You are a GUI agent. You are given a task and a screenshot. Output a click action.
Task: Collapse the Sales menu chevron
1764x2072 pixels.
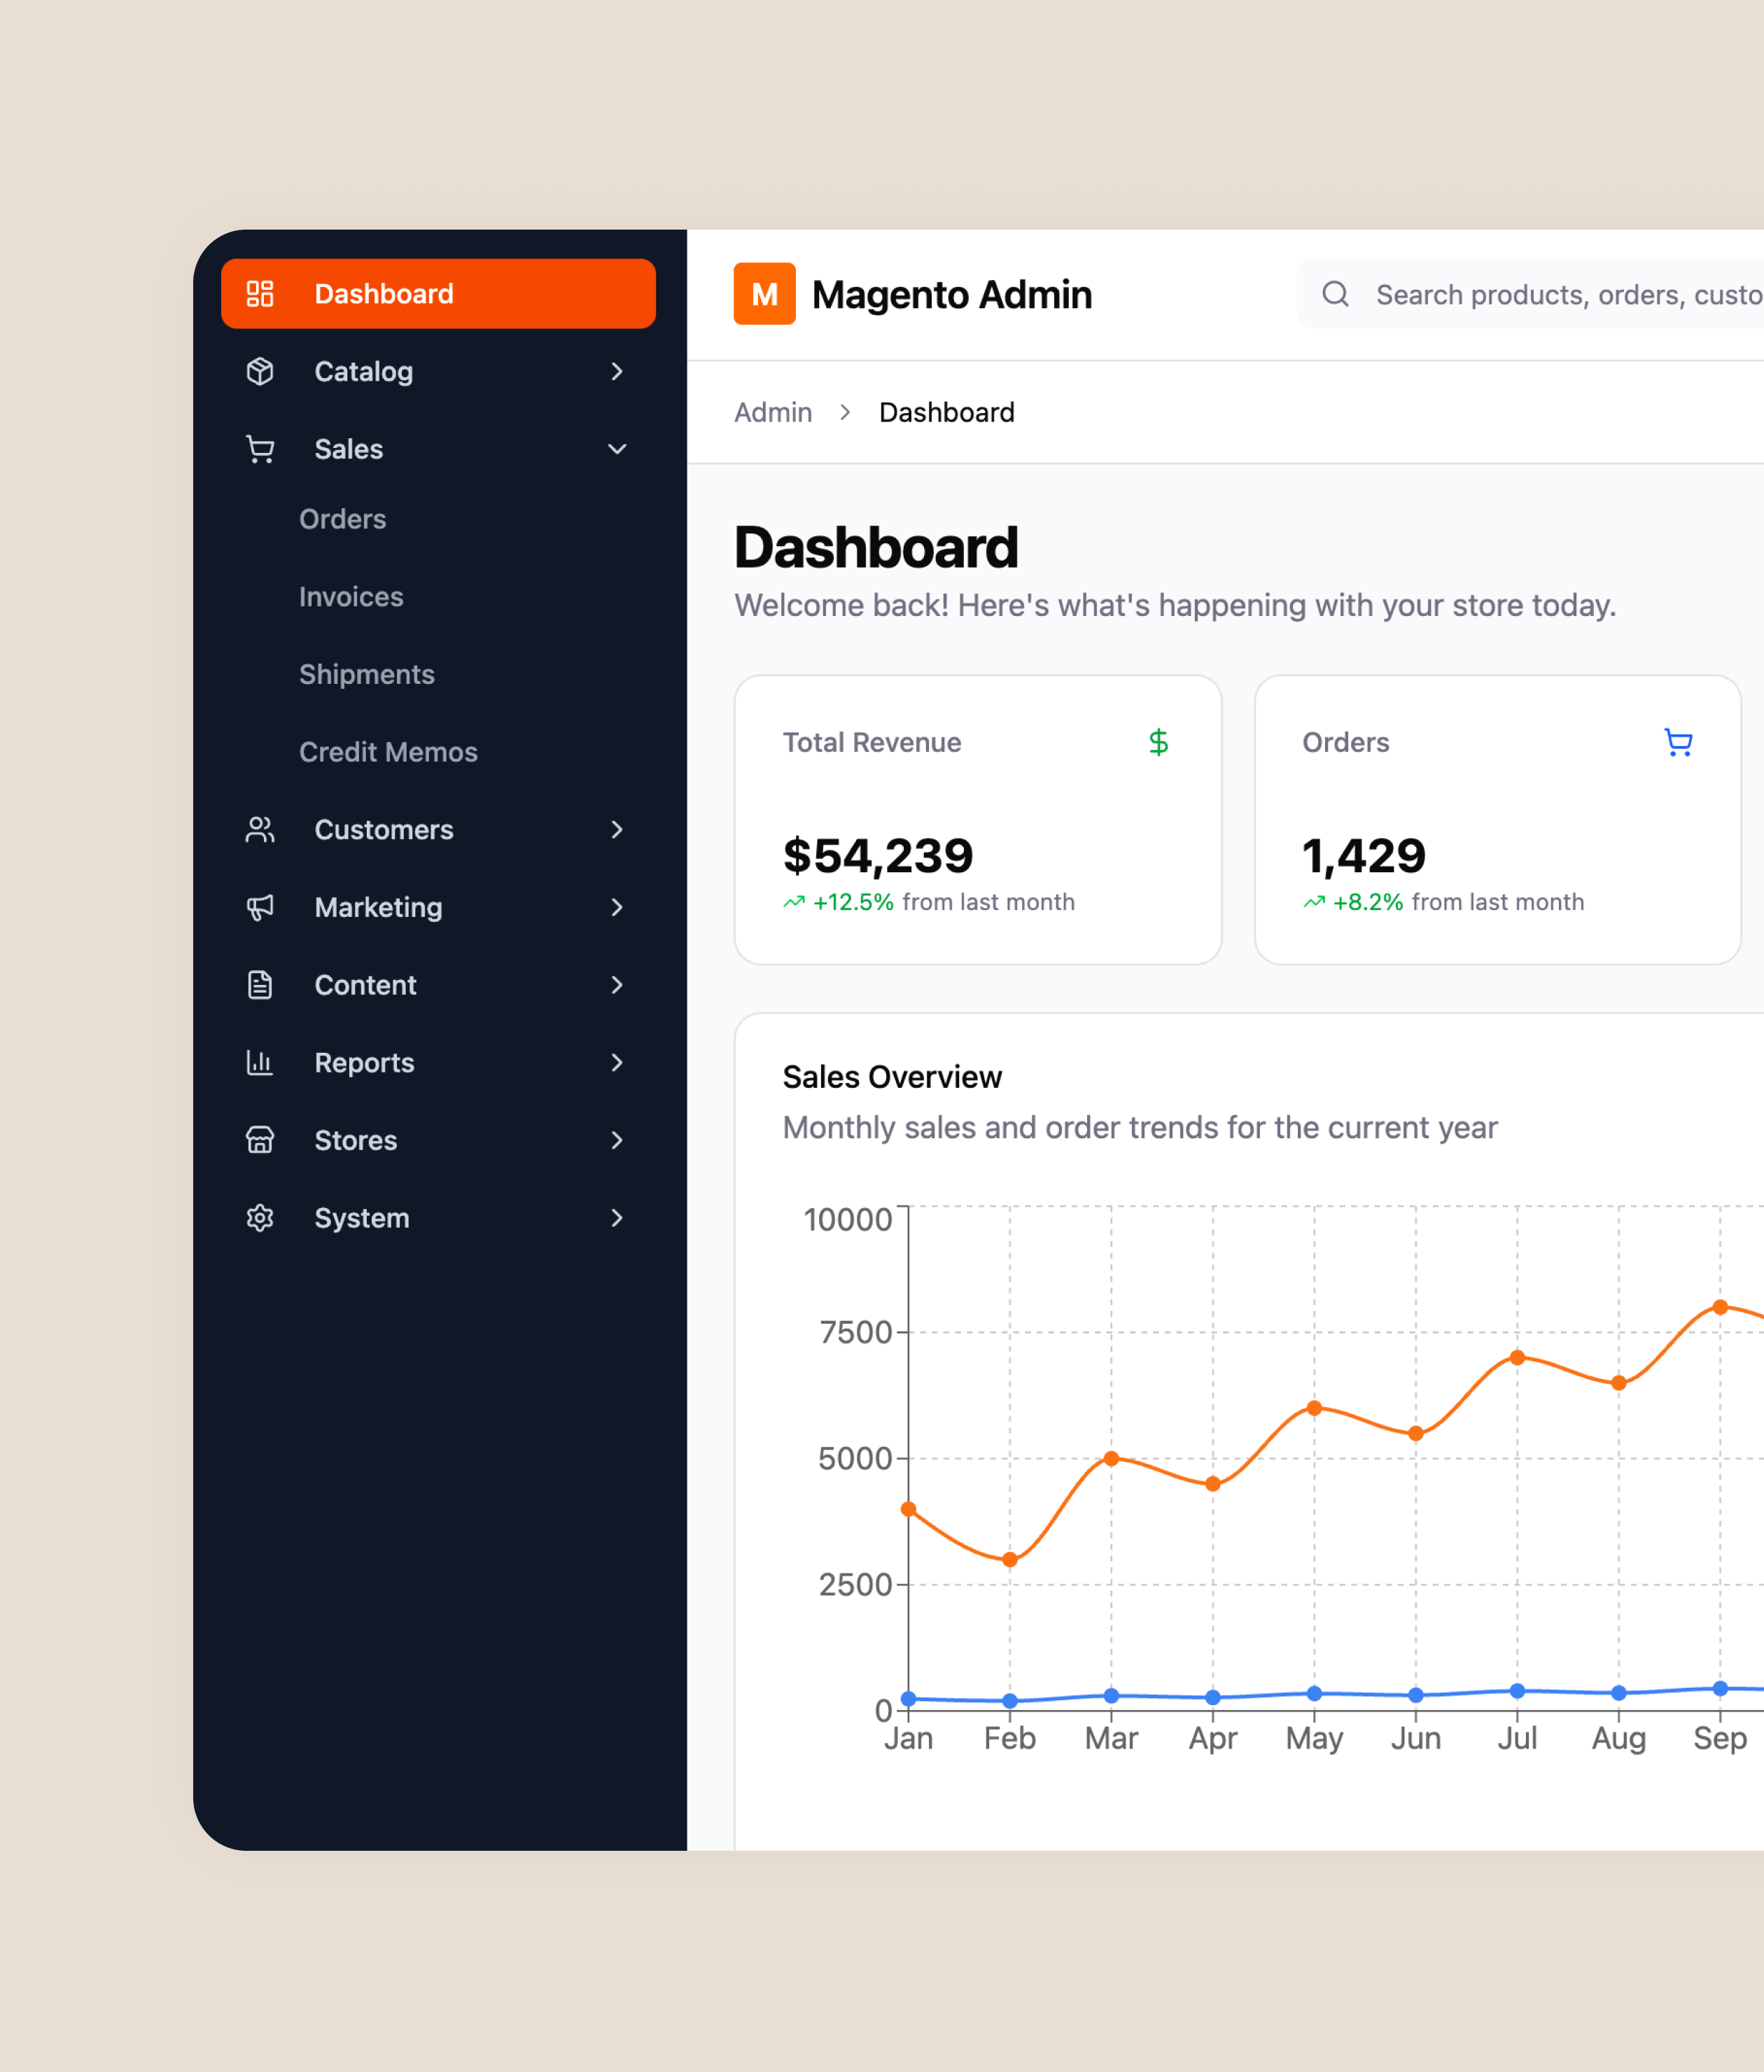tap(617, 449)
